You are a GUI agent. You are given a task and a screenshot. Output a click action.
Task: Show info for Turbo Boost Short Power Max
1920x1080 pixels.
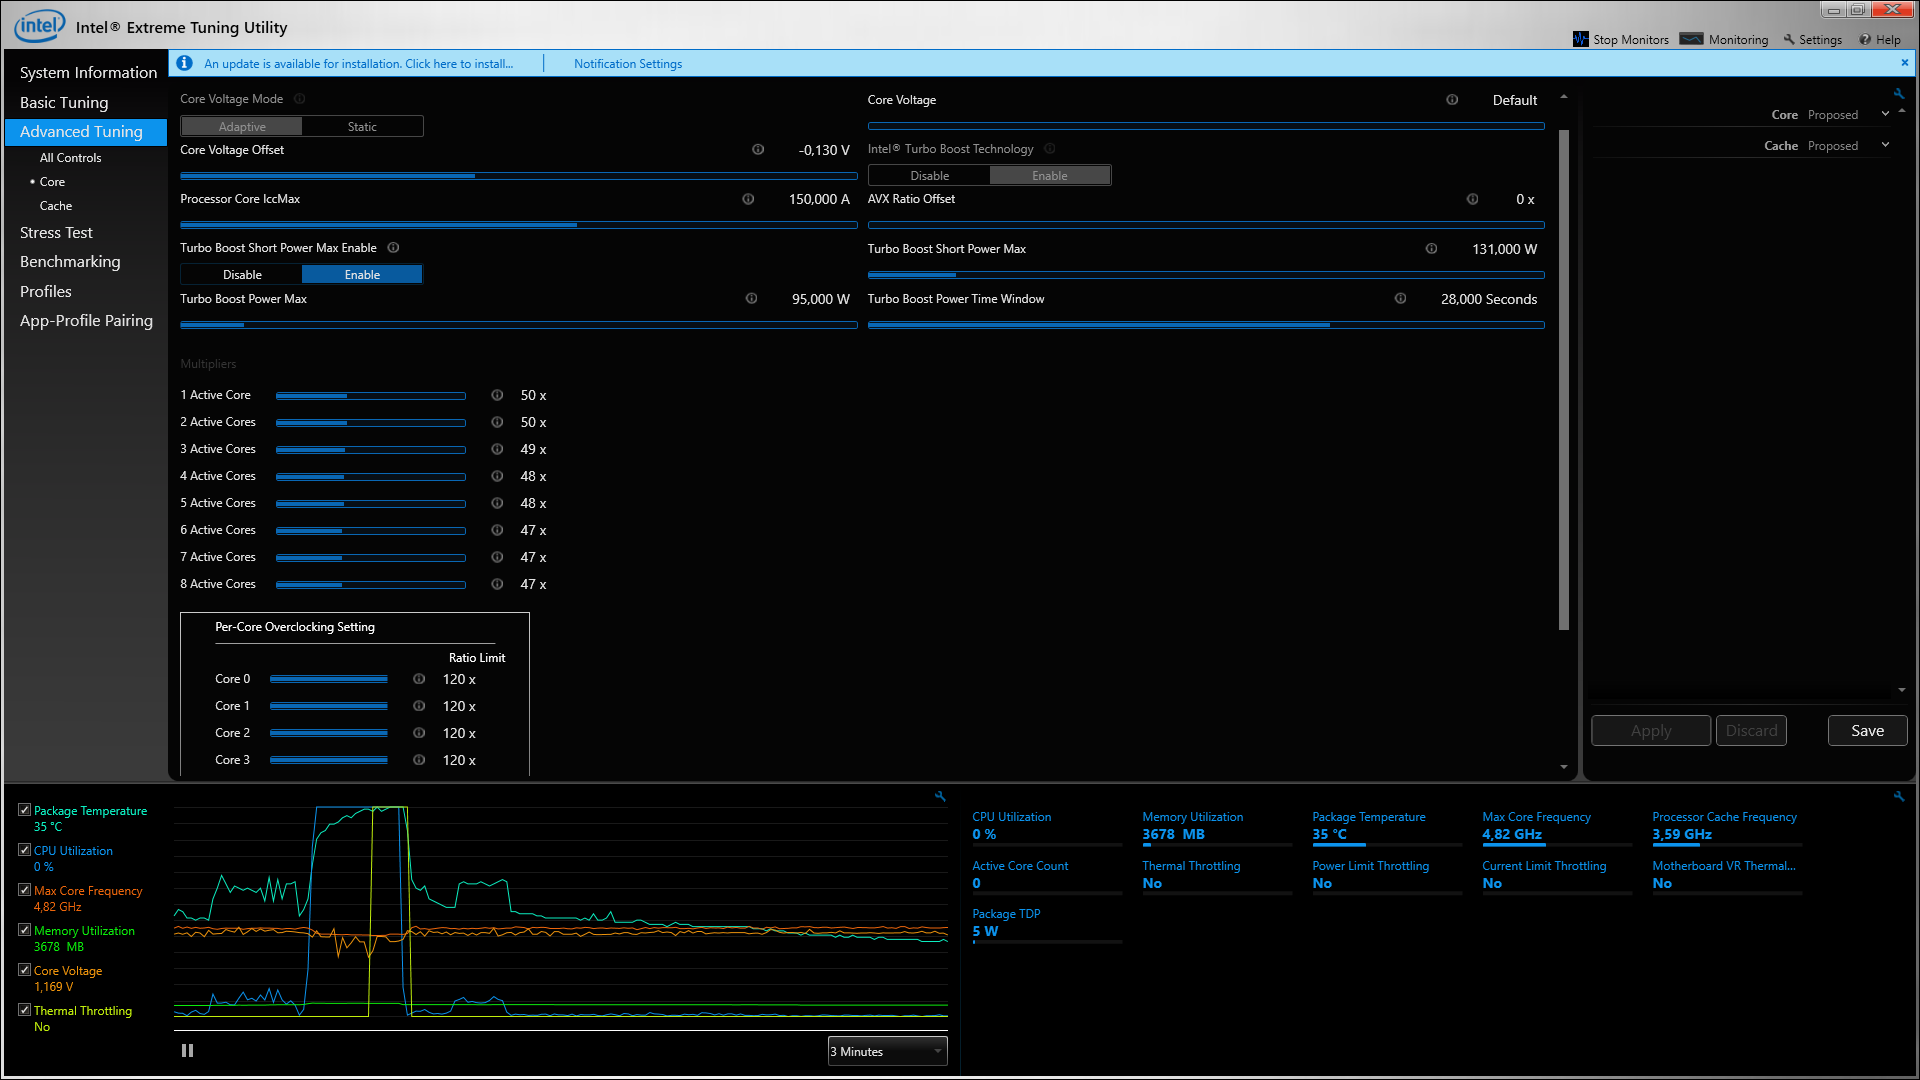1431,249
